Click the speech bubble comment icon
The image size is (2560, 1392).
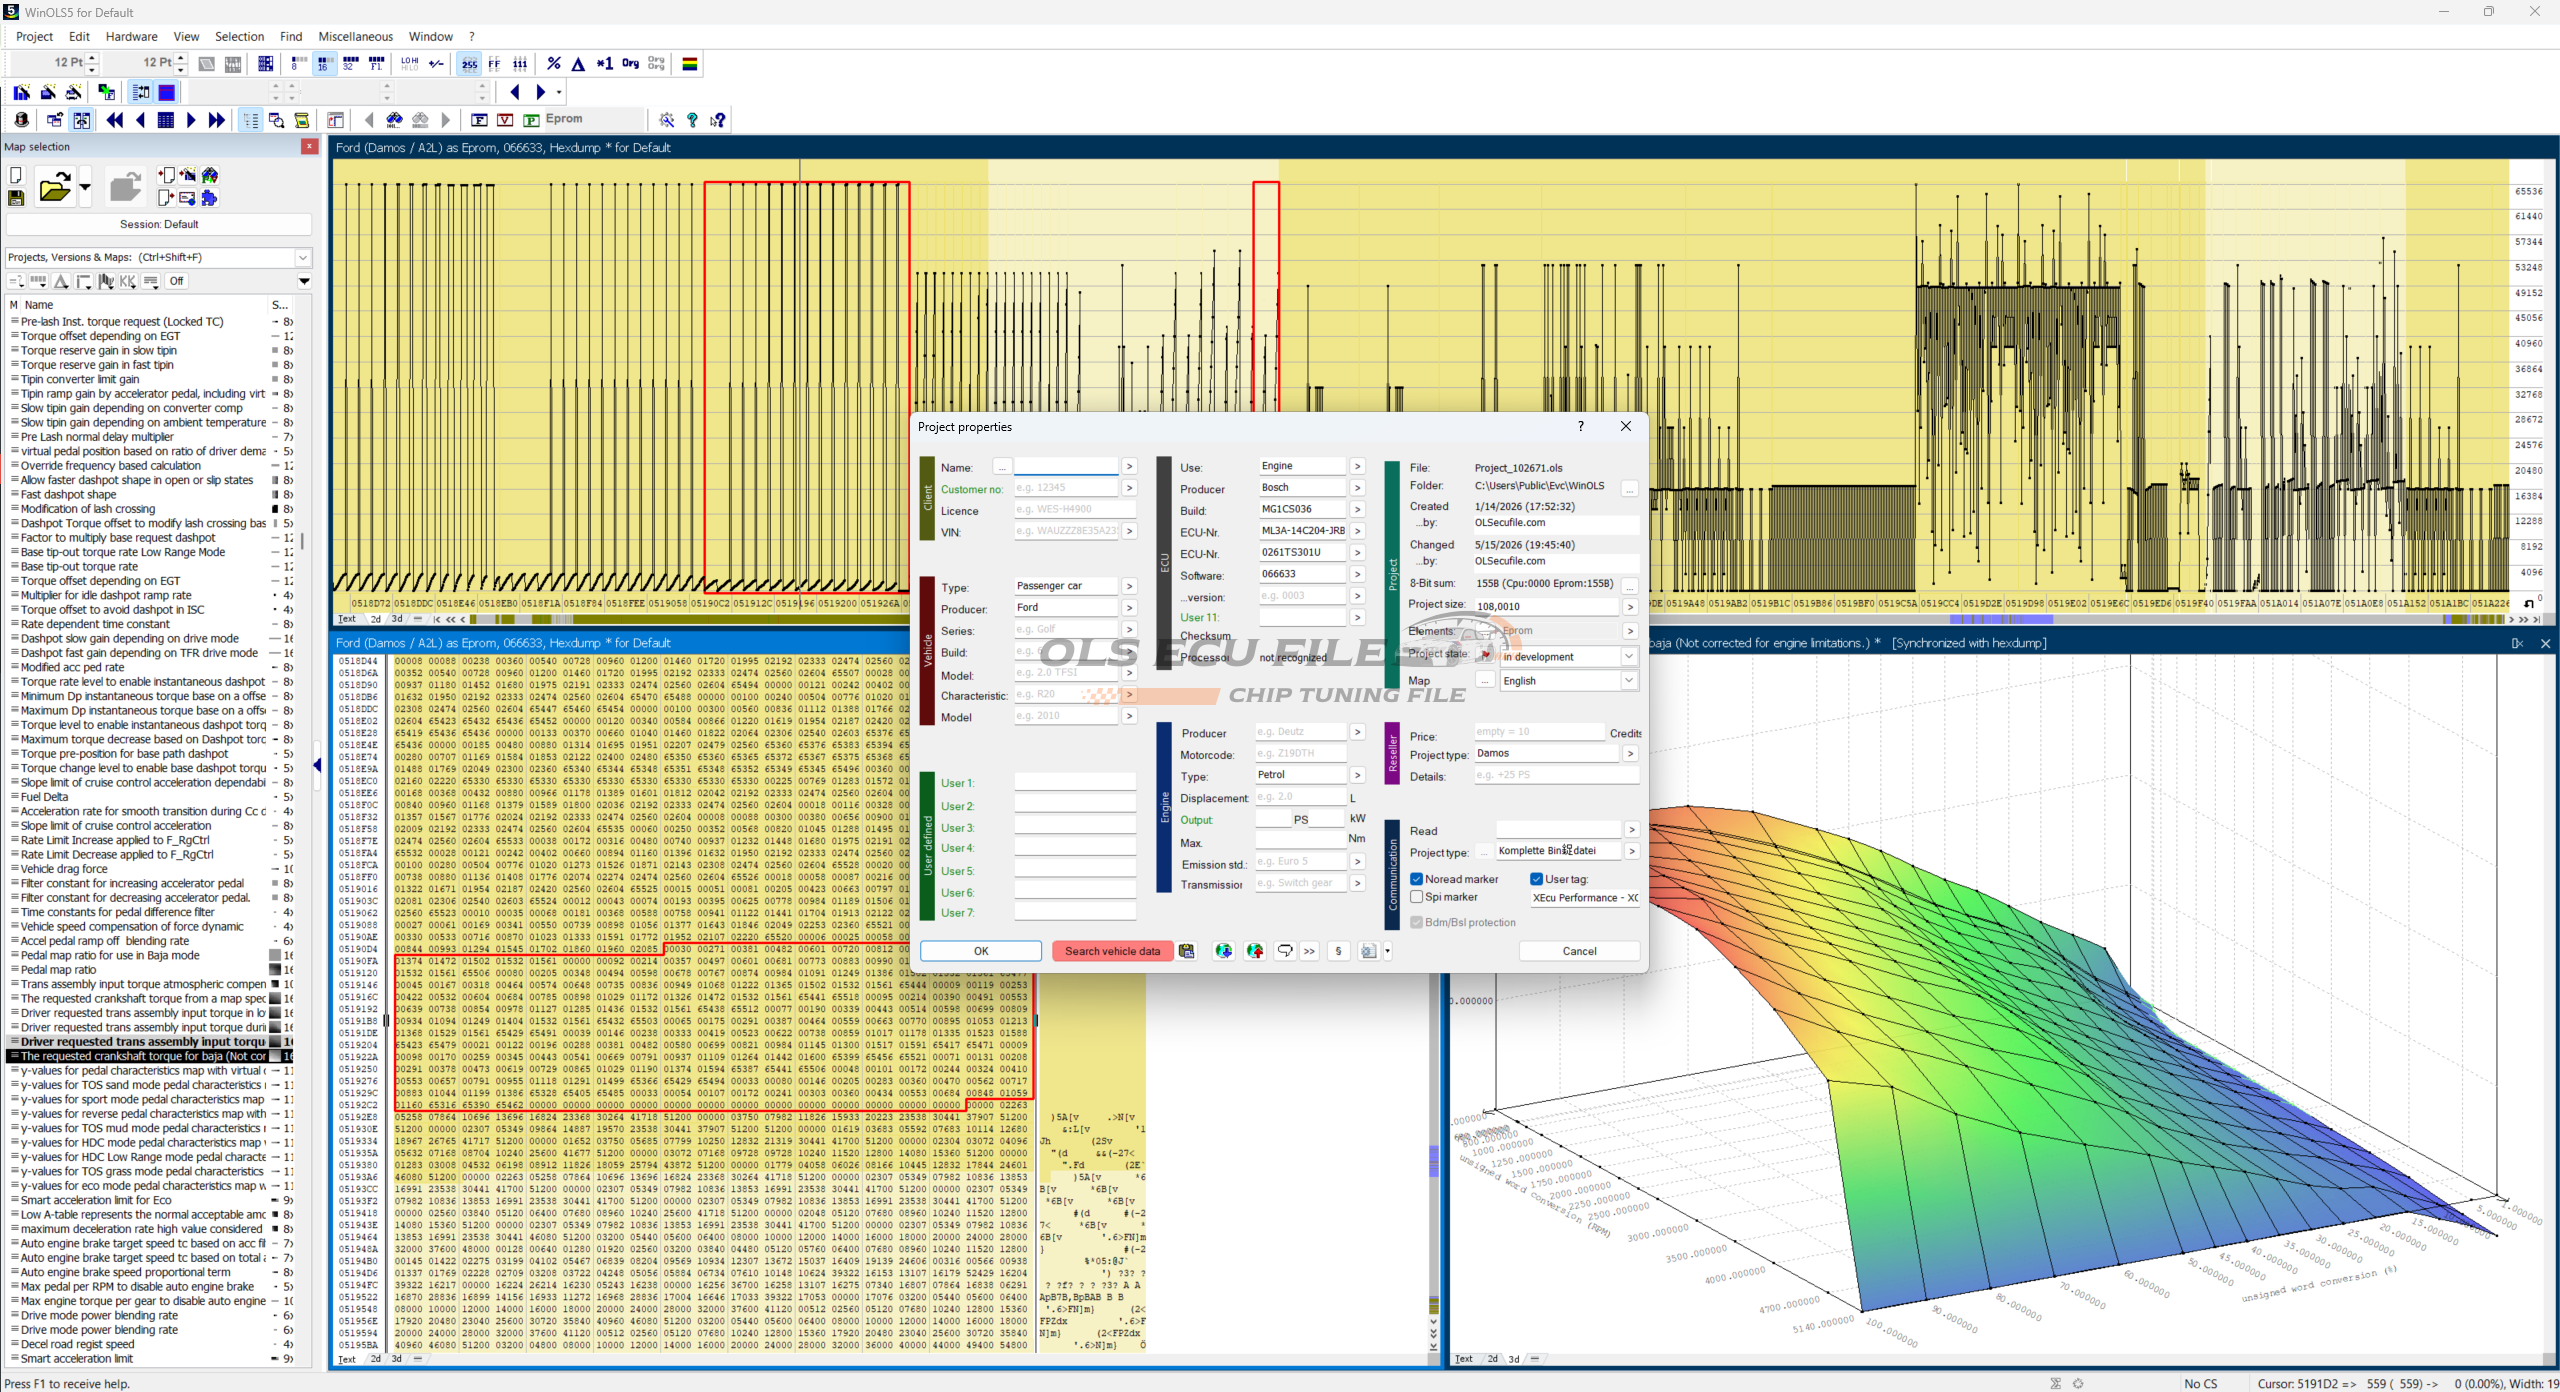pos(1285,951)
